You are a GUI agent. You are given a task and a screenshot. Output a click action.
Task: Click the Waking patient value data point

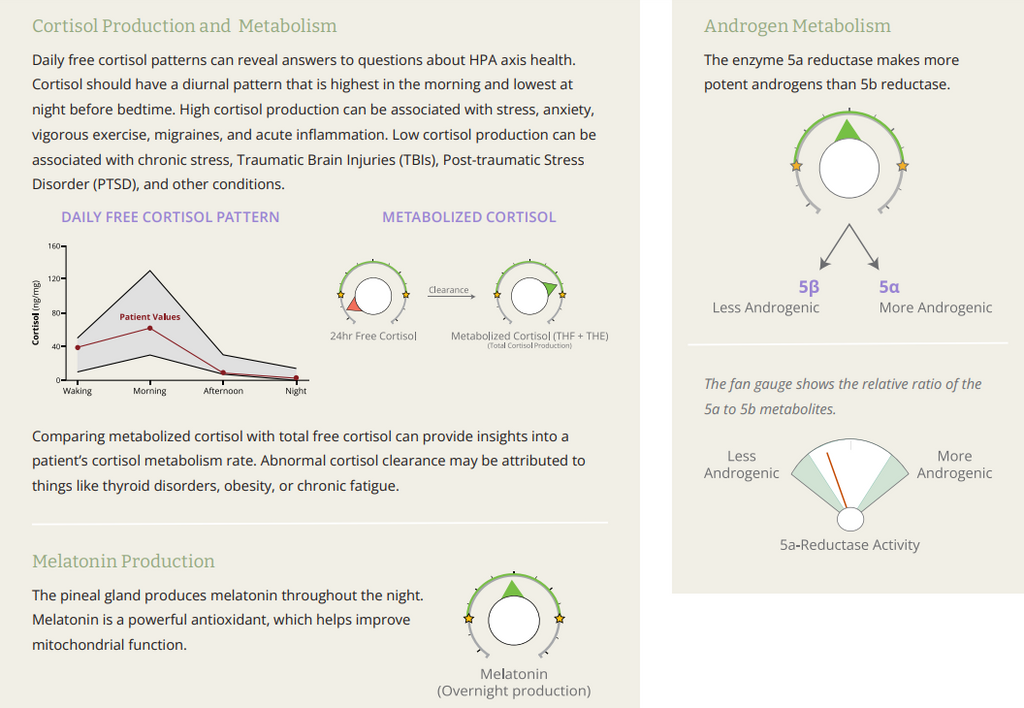tap(77, 347)
